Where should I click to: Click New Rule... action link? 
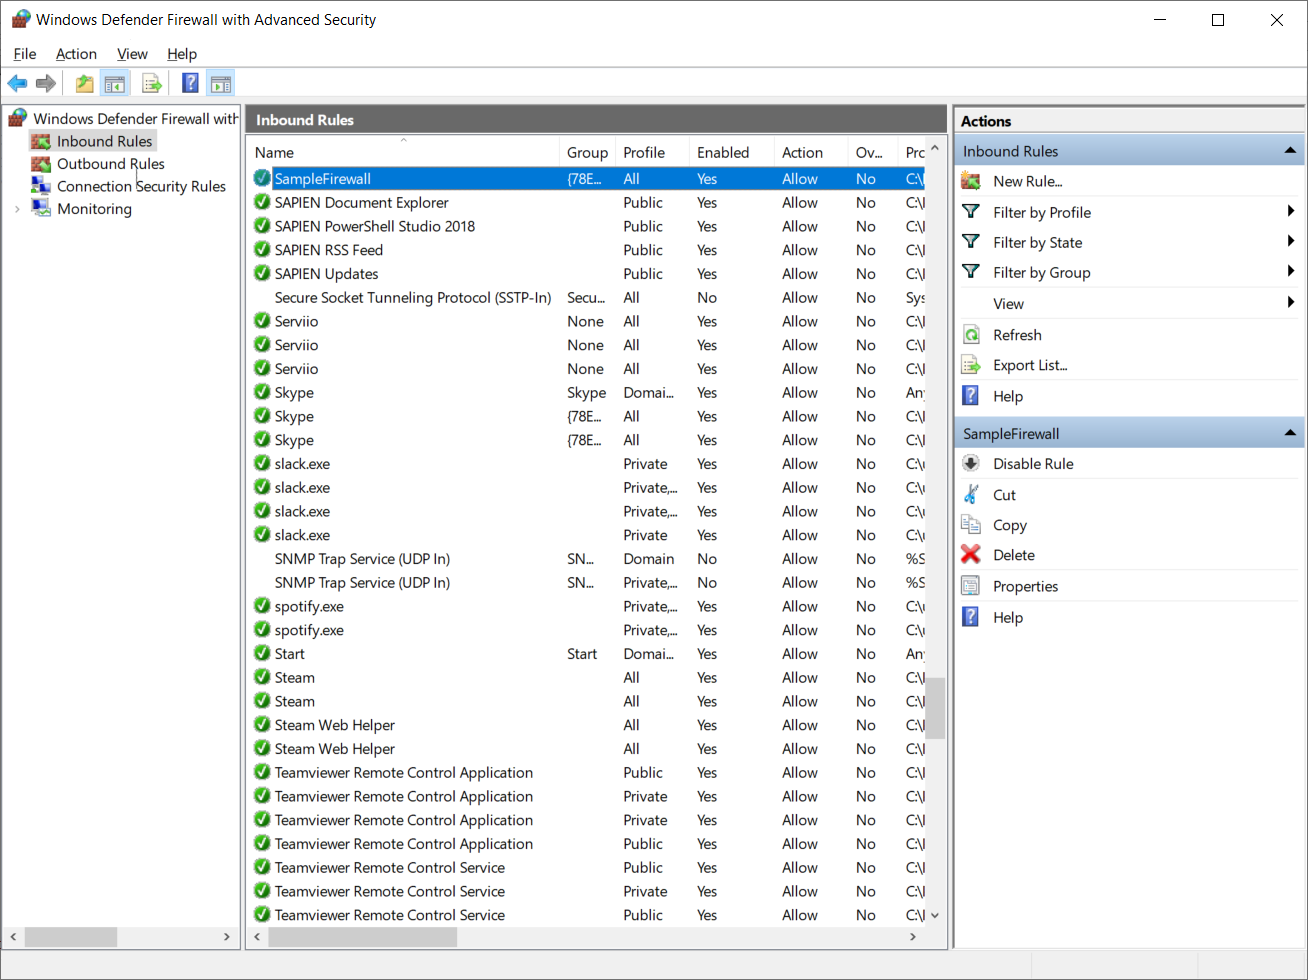click(1027, 181)
